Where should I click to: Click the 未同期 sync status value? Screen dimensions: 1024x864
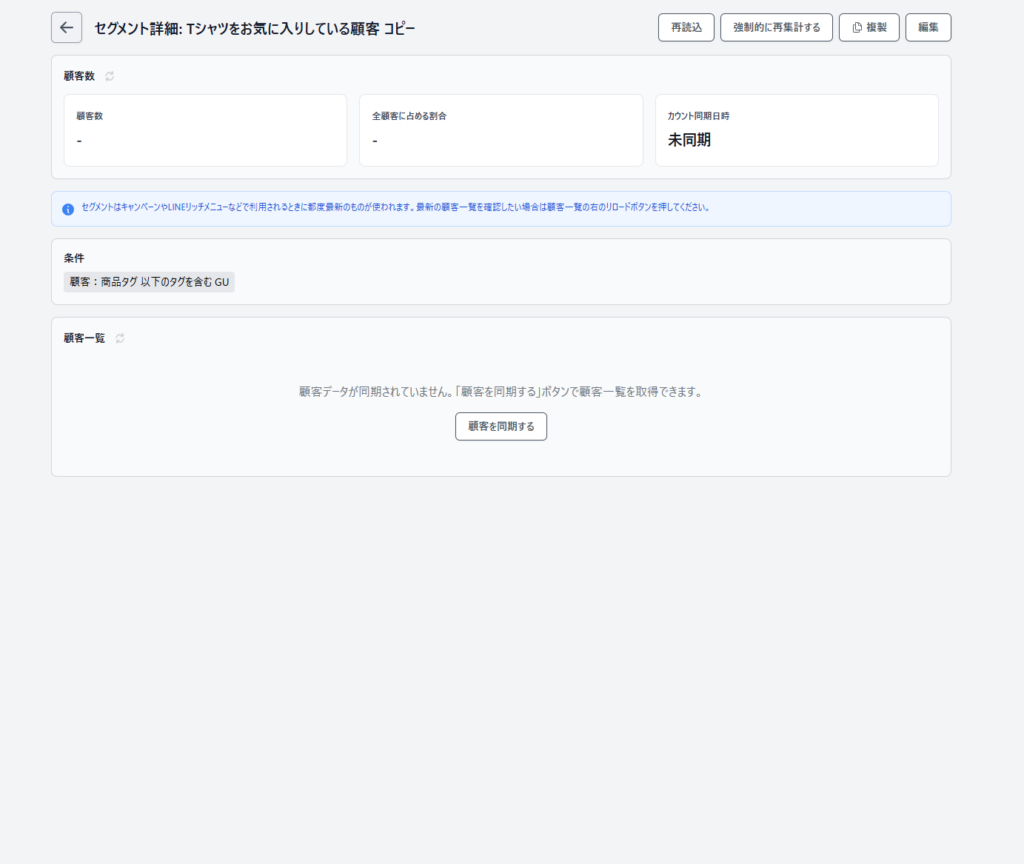pos(689,140)
